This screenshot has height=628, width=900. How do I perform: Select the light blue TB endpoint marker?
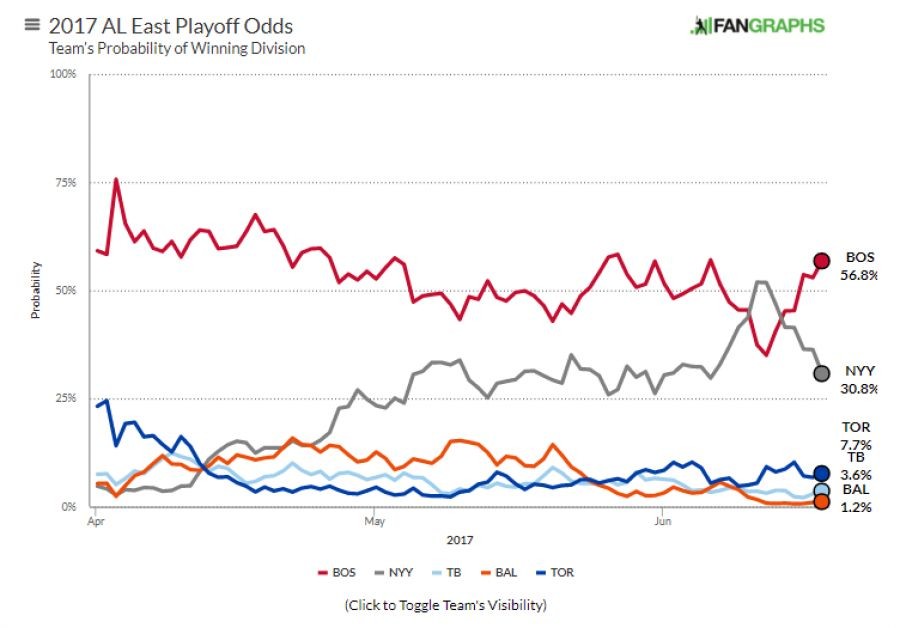(x=821, y=491)
